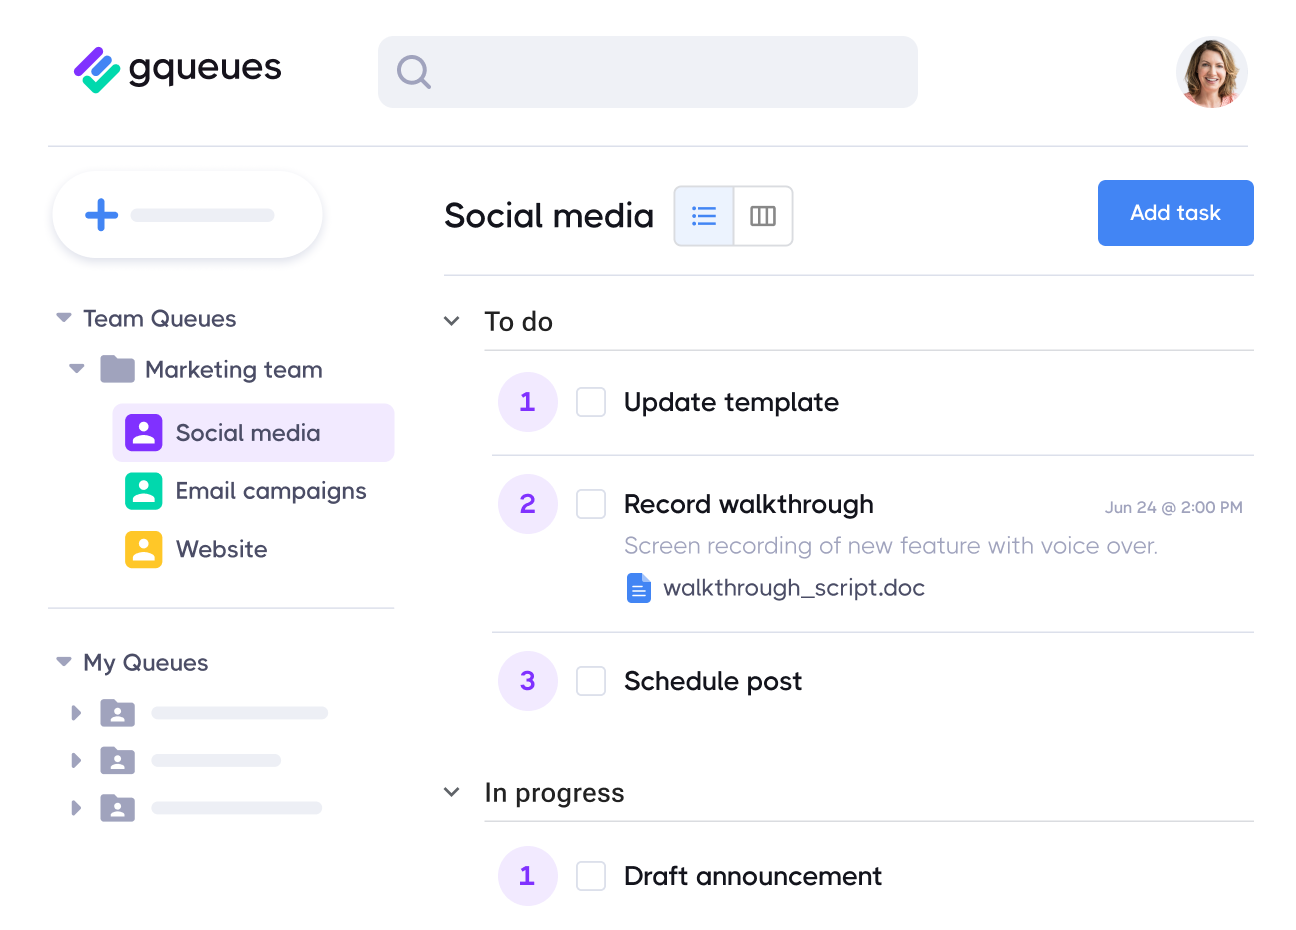Image resolution: width=1296 pixels, height=930 pixels.
Task: Click the Social media page title
Action: 549,216
